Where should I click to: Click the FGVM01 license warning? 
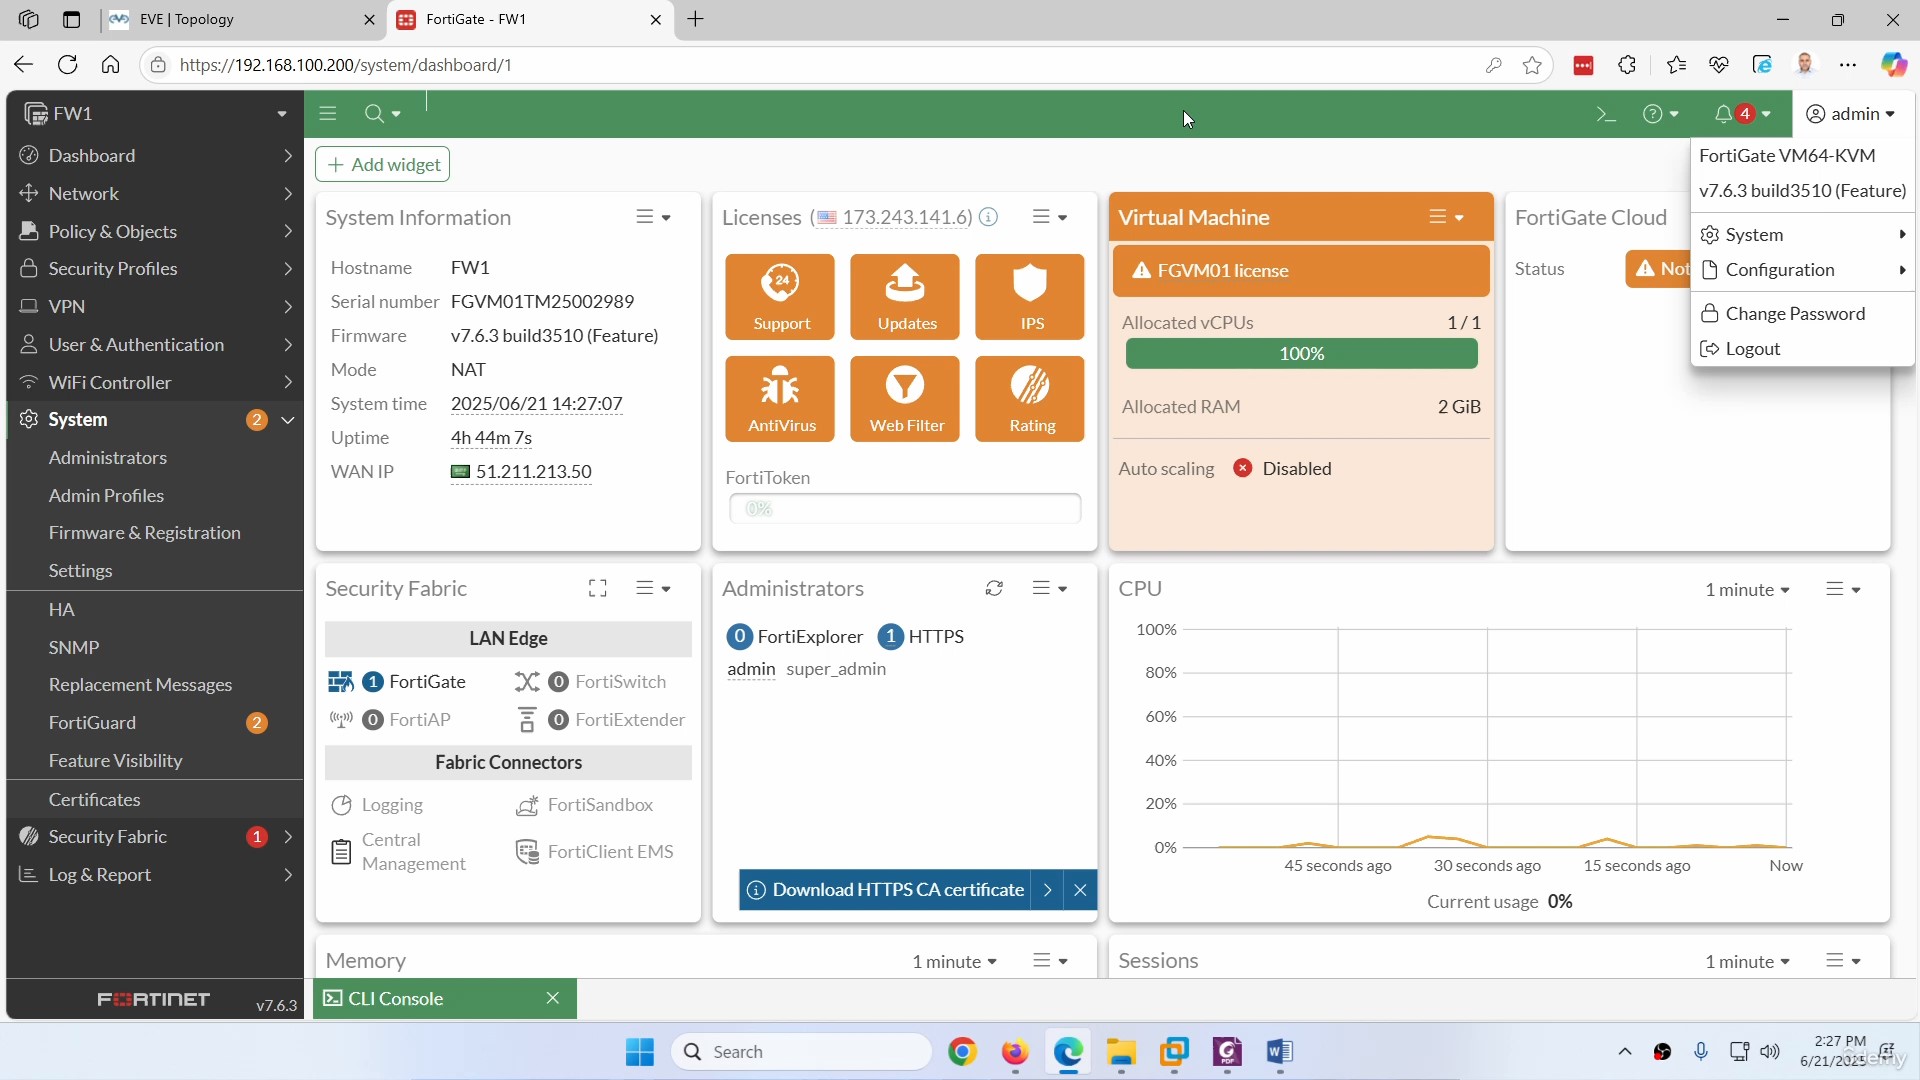click(1301, 271)
